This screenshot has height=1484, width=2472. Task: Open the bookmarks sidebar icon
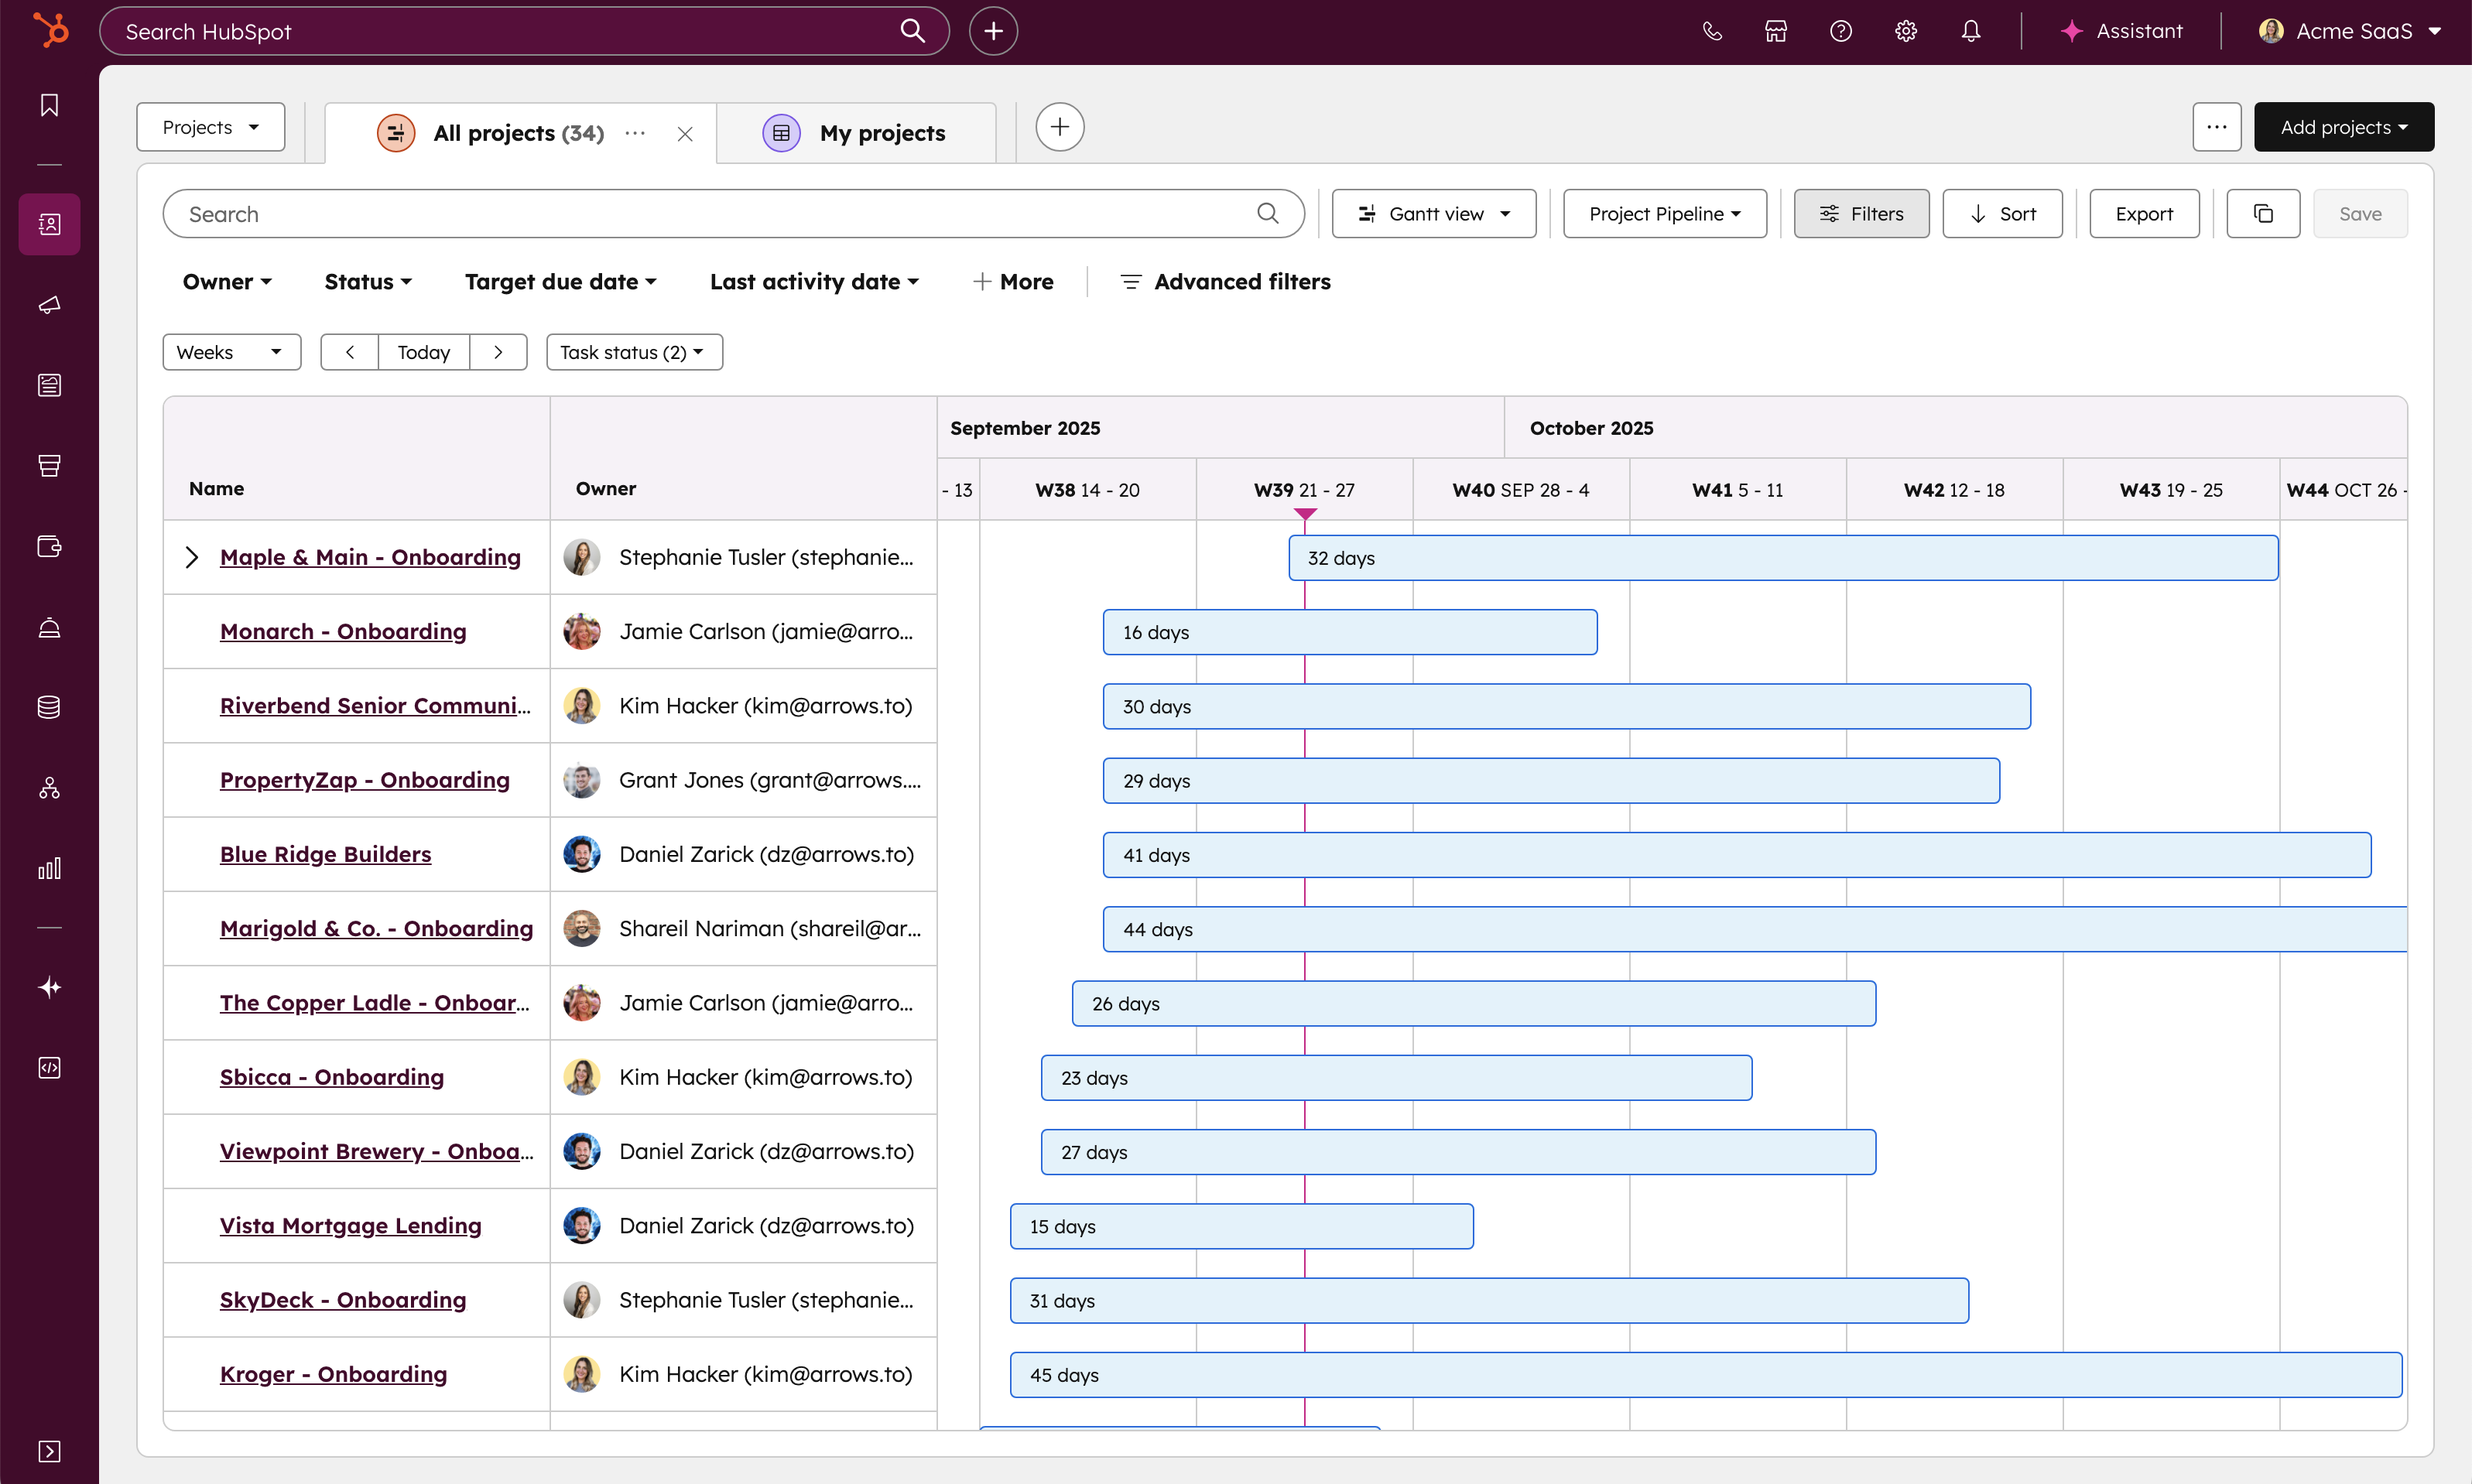point(49,105)
